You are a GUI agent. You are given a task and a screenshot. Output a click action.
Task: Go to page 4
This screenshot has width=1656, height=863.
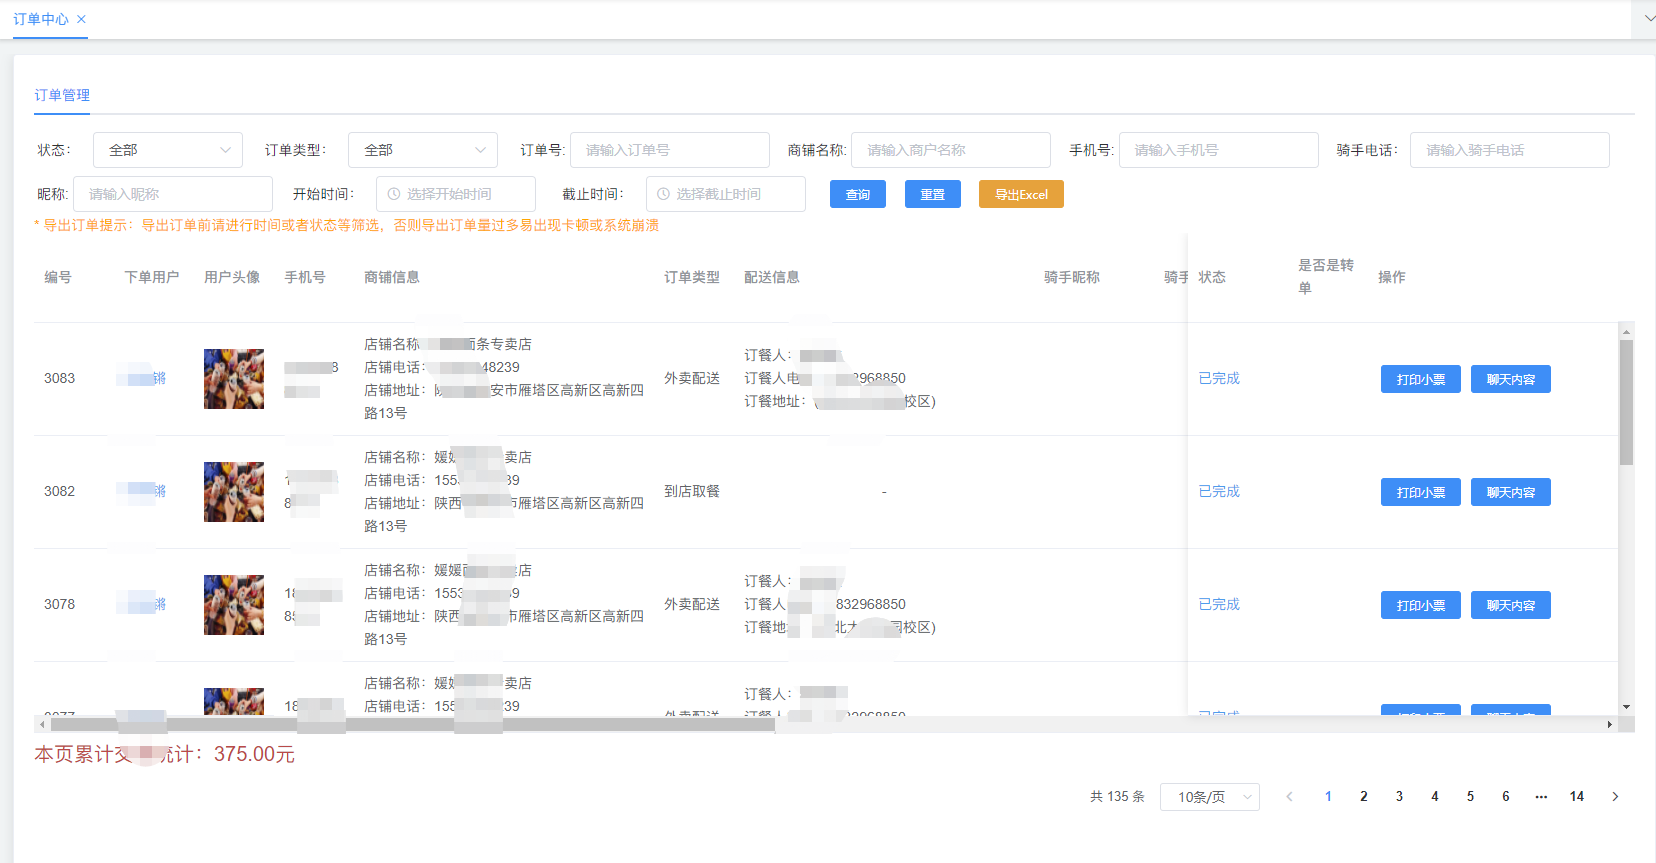click(1435, 797)
